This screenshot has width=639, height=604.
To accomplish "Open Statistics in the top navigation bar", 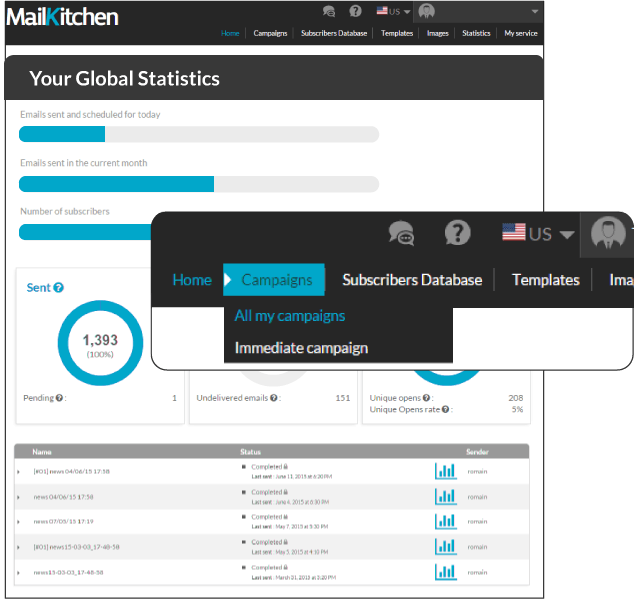I will [x=476, y=33].
